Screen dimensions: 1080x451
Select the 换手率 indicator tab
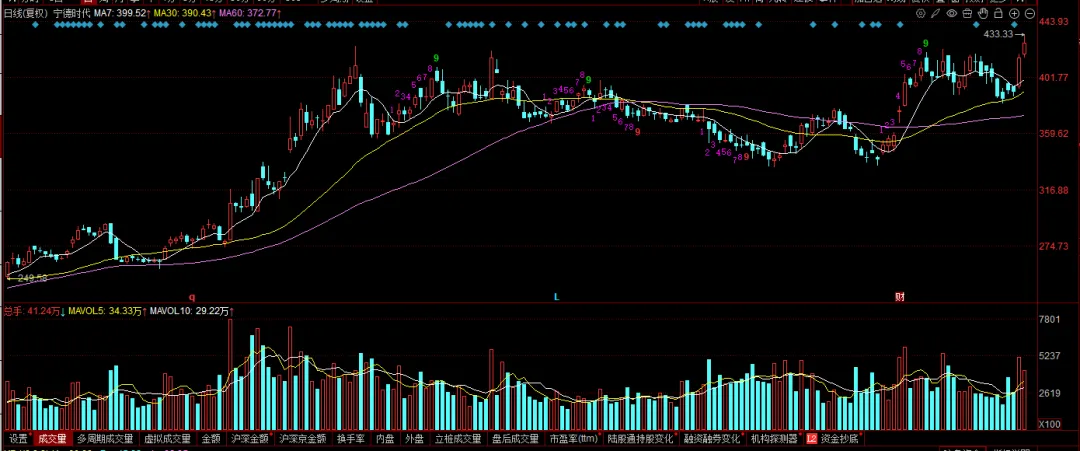351,438
